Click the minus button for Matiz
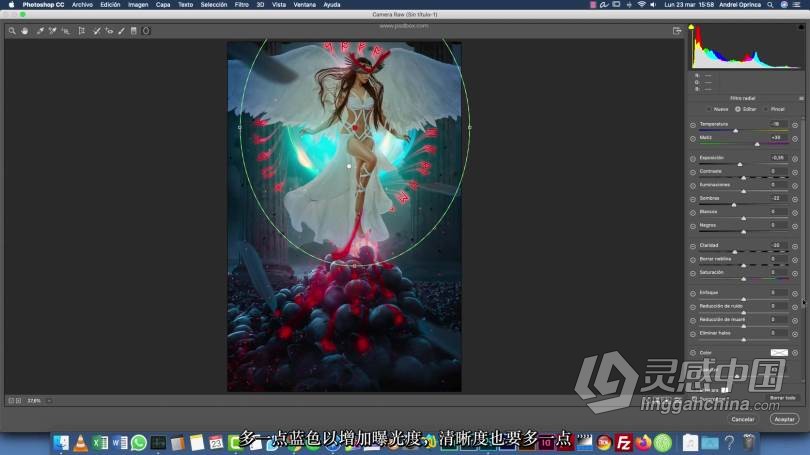Viewport: 810px width, 455px height. pyautogui.click(x=693, y=138)
